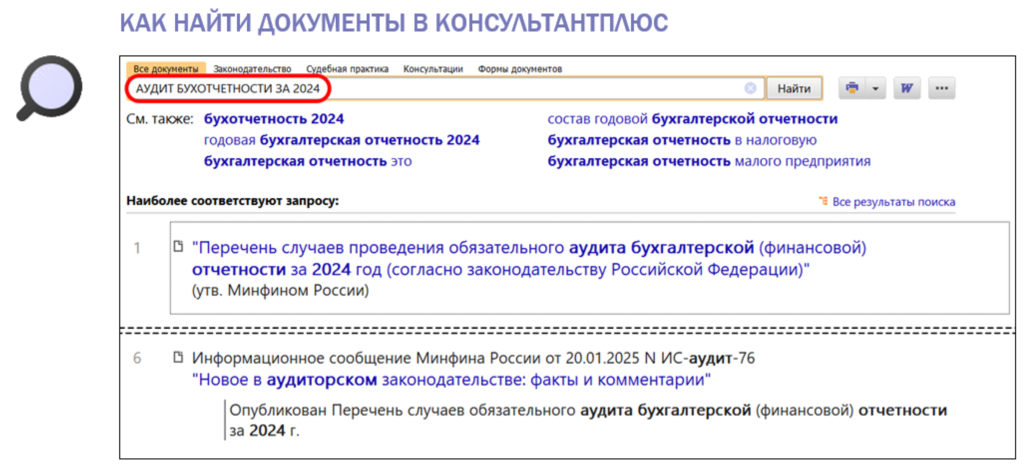Clear the search field with the X icon
Image resolution: width=1024 pixels, height=469 pixels.
(x=750, y=88)
